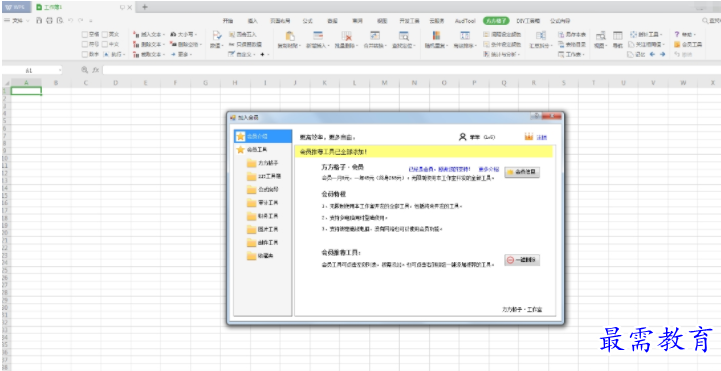Open the 文件 menu

17,21
